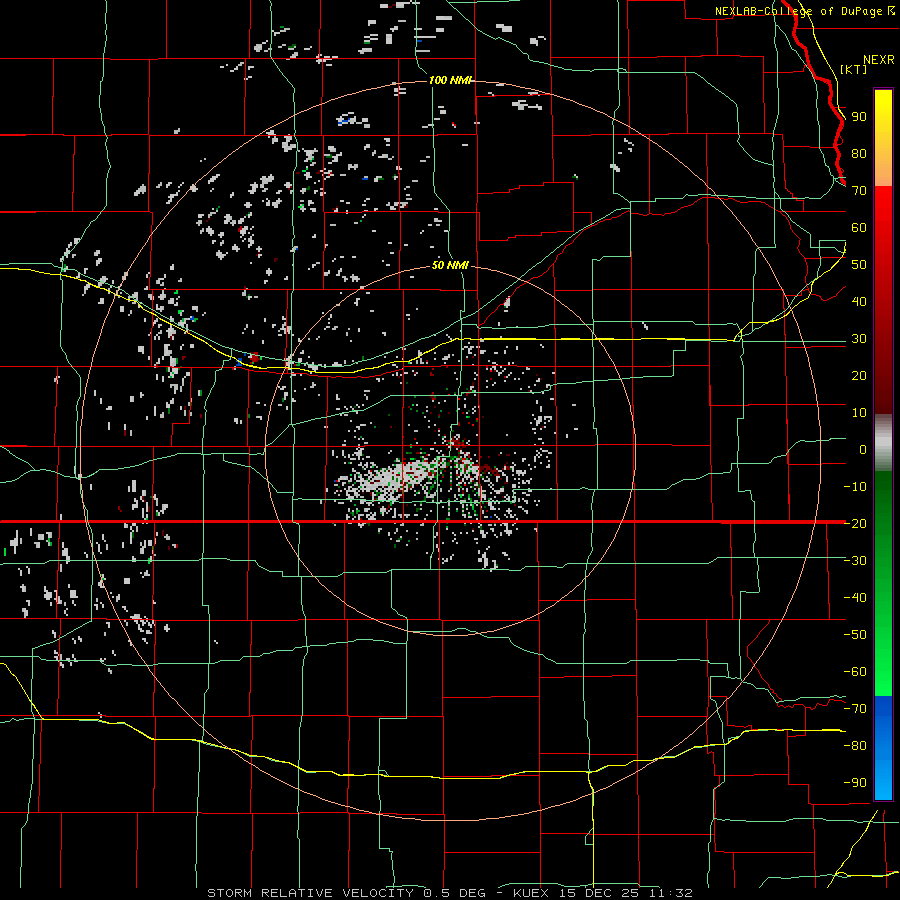Screen dimensions: 900x900
Task: Click the 20 value on velocity scale
Action: [x=859, y=375]
